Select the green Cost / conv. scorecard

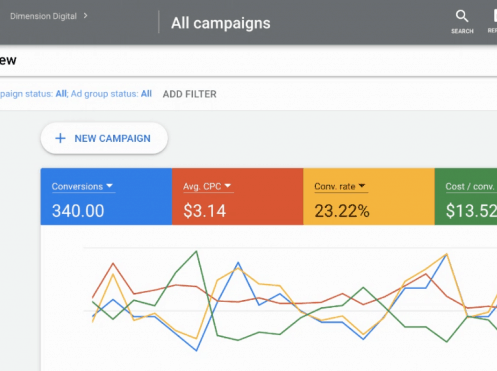(x=466, y=196)
